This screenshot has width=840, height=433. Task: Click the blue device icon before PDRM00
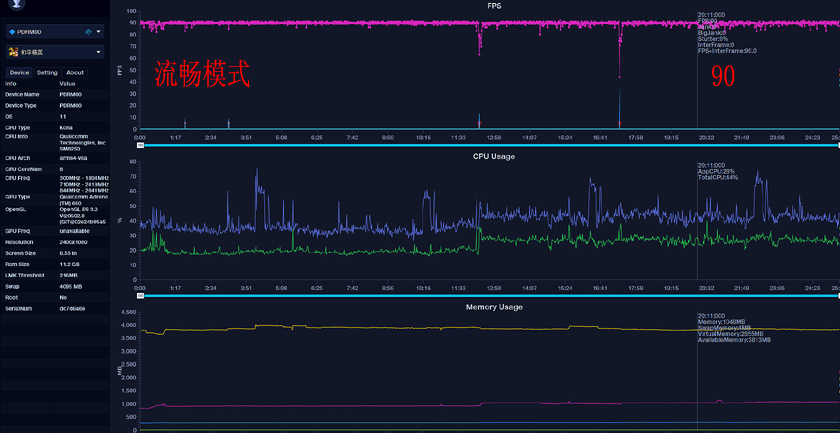tap(12, 32)
